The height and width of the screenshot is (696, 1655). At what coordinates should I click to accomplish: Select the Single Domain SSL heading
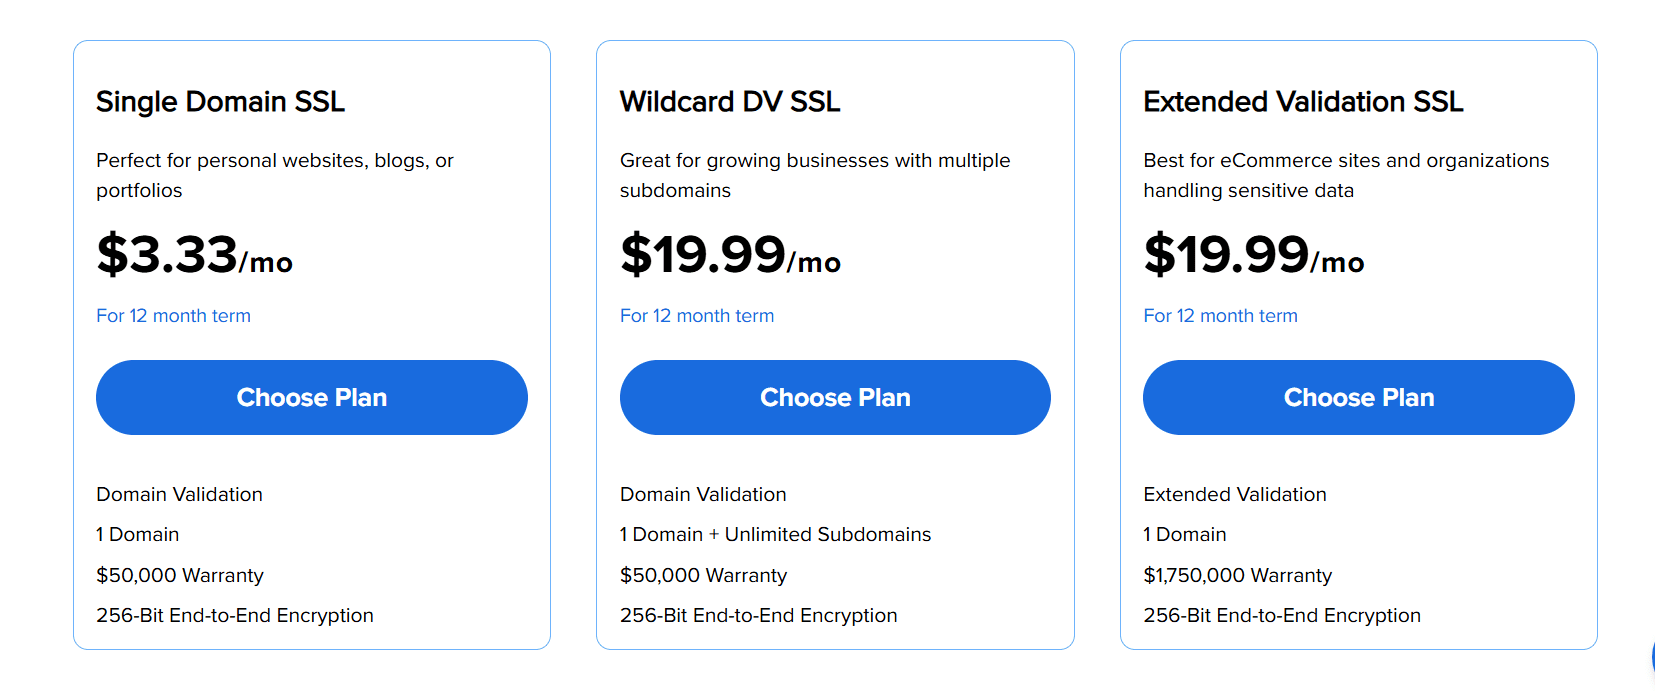pyautogui.click(x=220, y=101)
